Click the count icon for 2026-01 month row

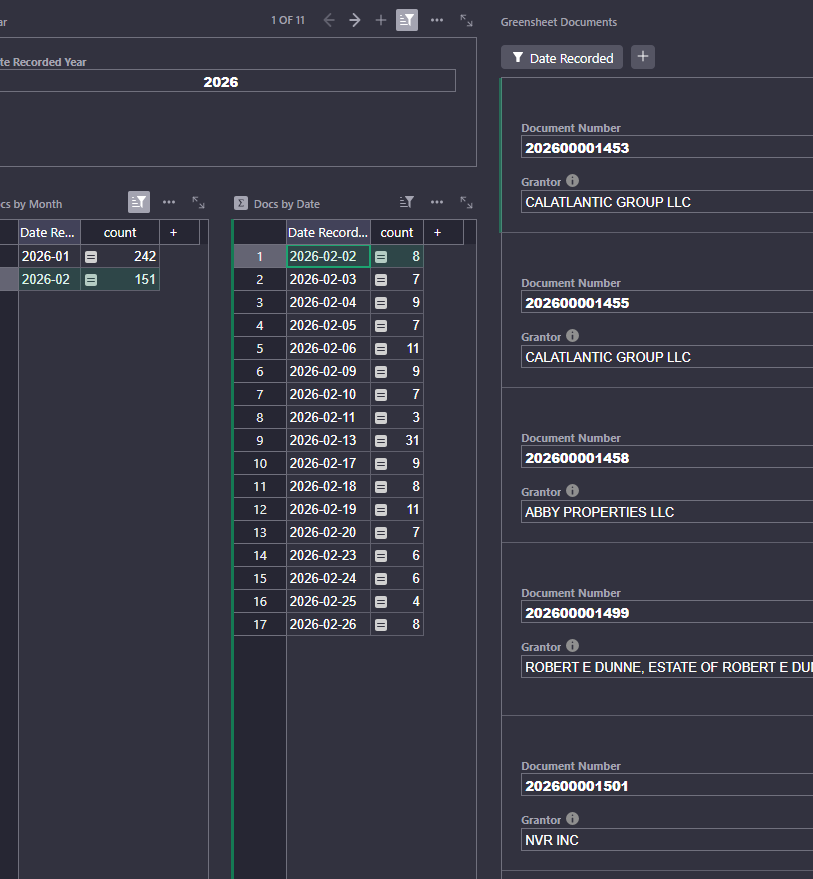click(x=91, y=256)
